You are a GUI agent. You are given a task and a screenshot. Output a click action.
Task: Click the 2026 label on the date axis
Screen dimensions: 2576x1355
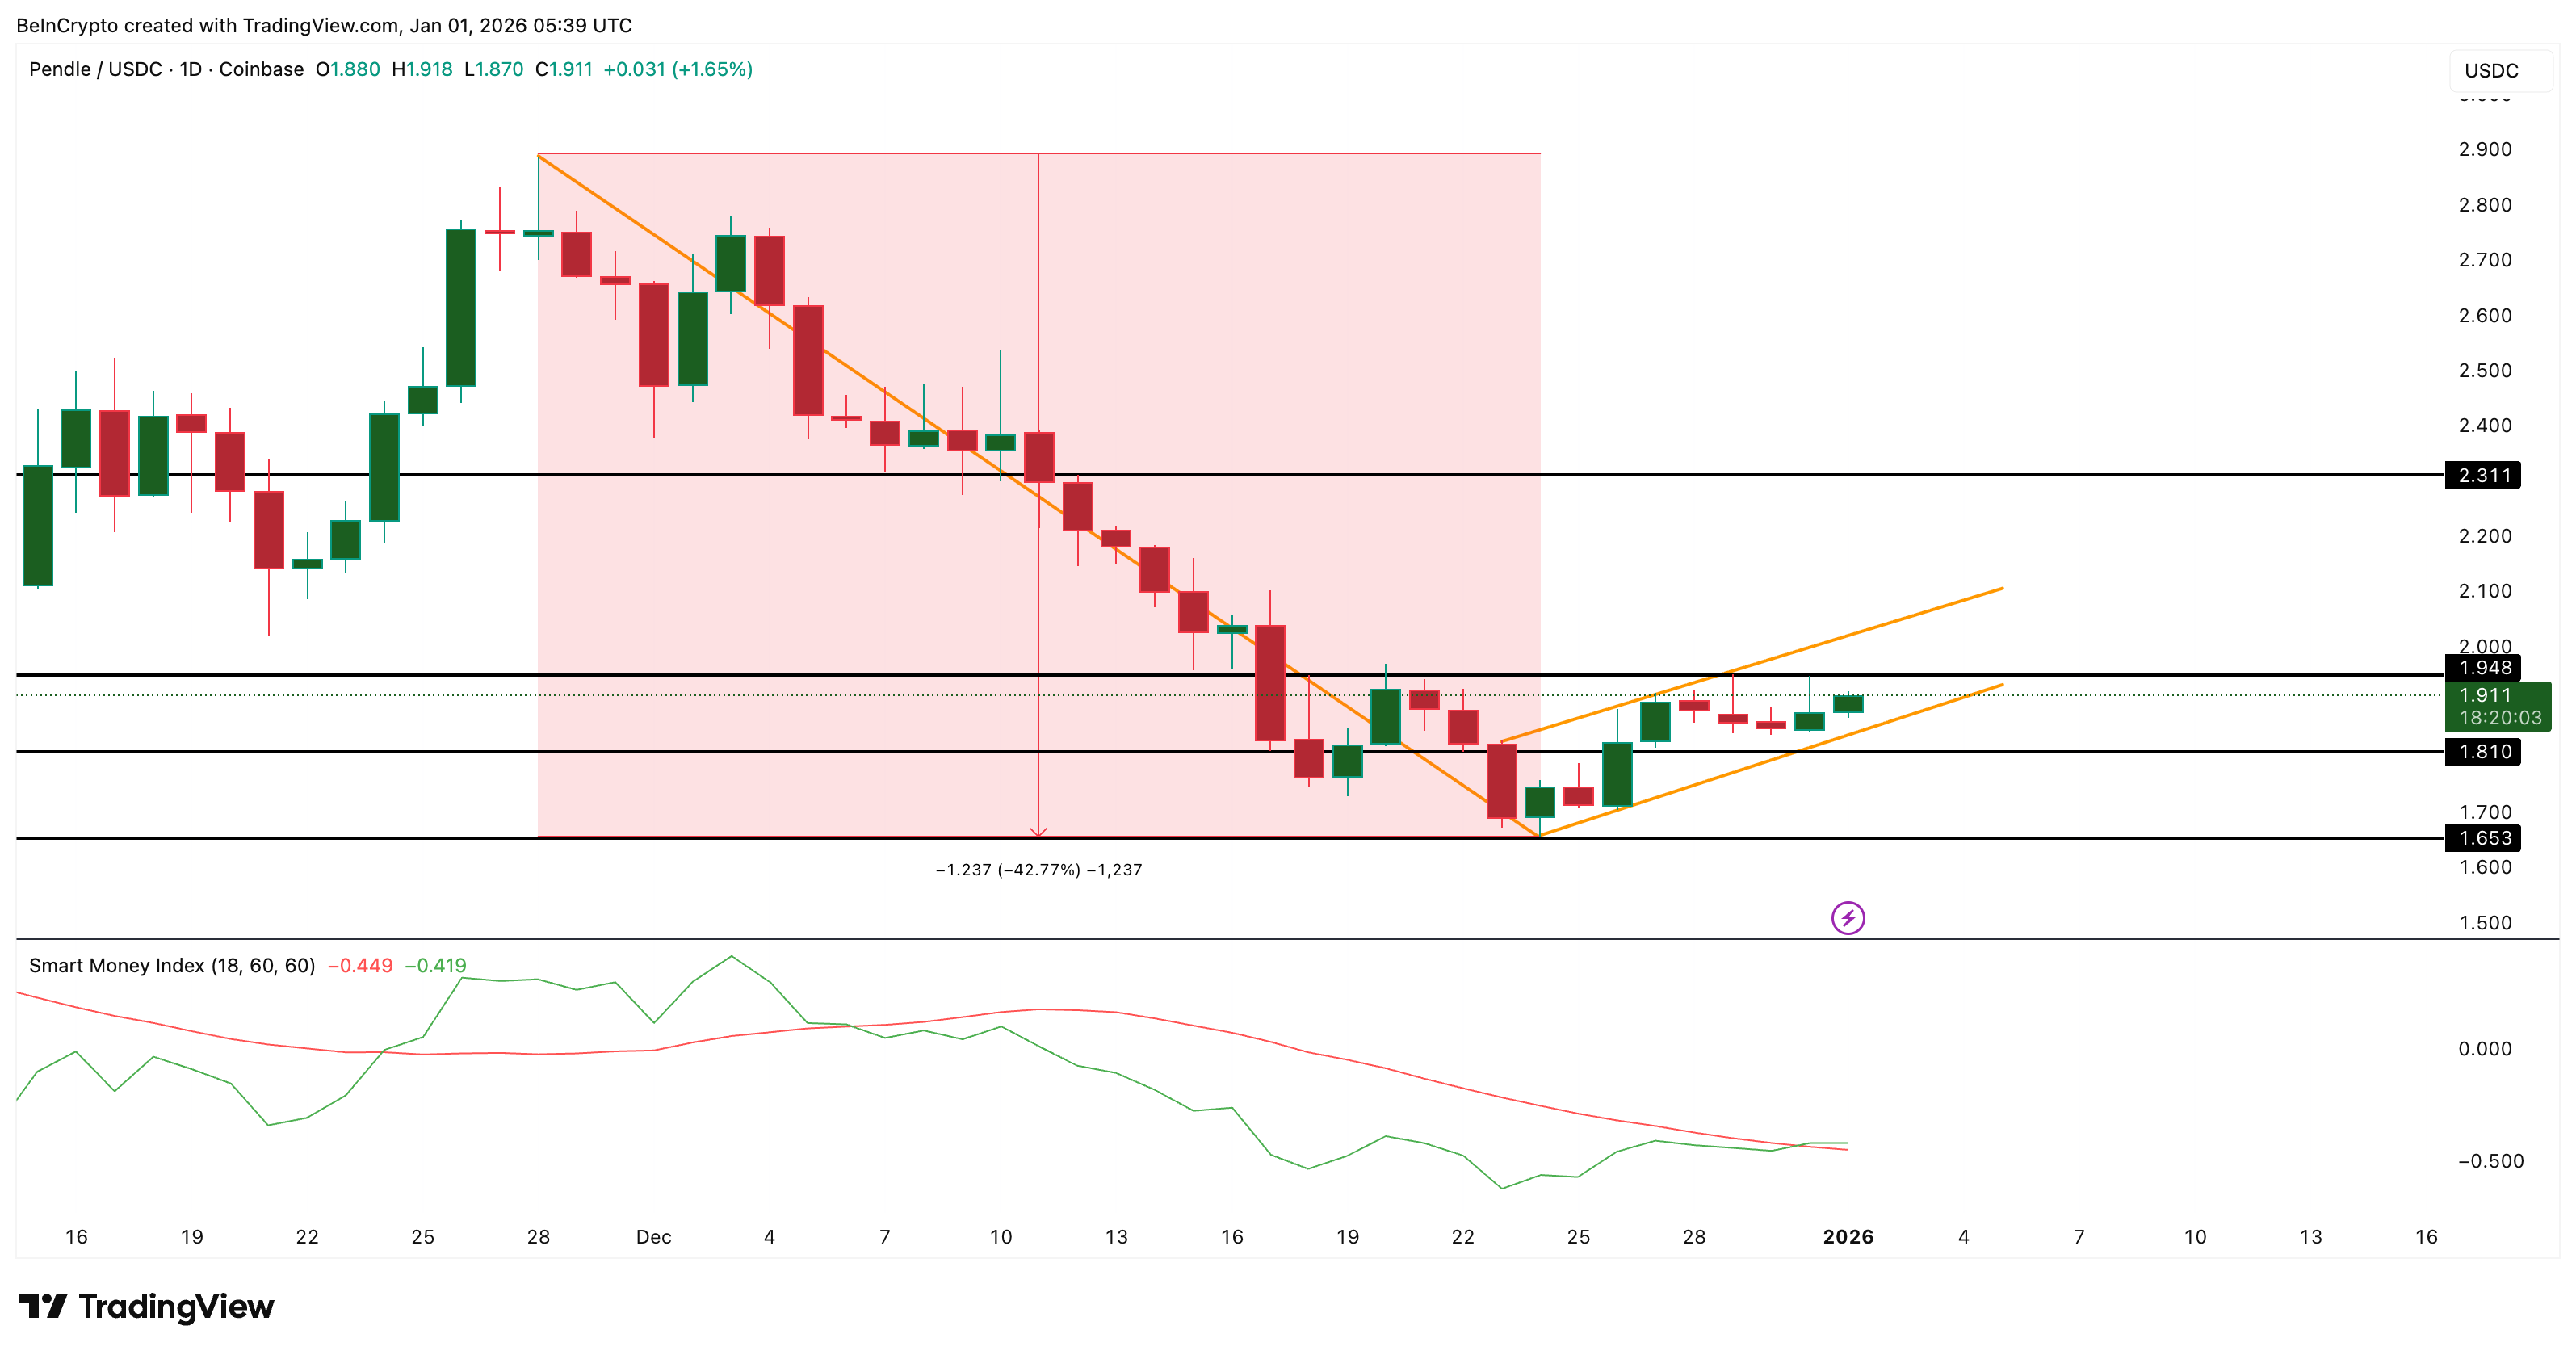(x=1849, y=1237)
